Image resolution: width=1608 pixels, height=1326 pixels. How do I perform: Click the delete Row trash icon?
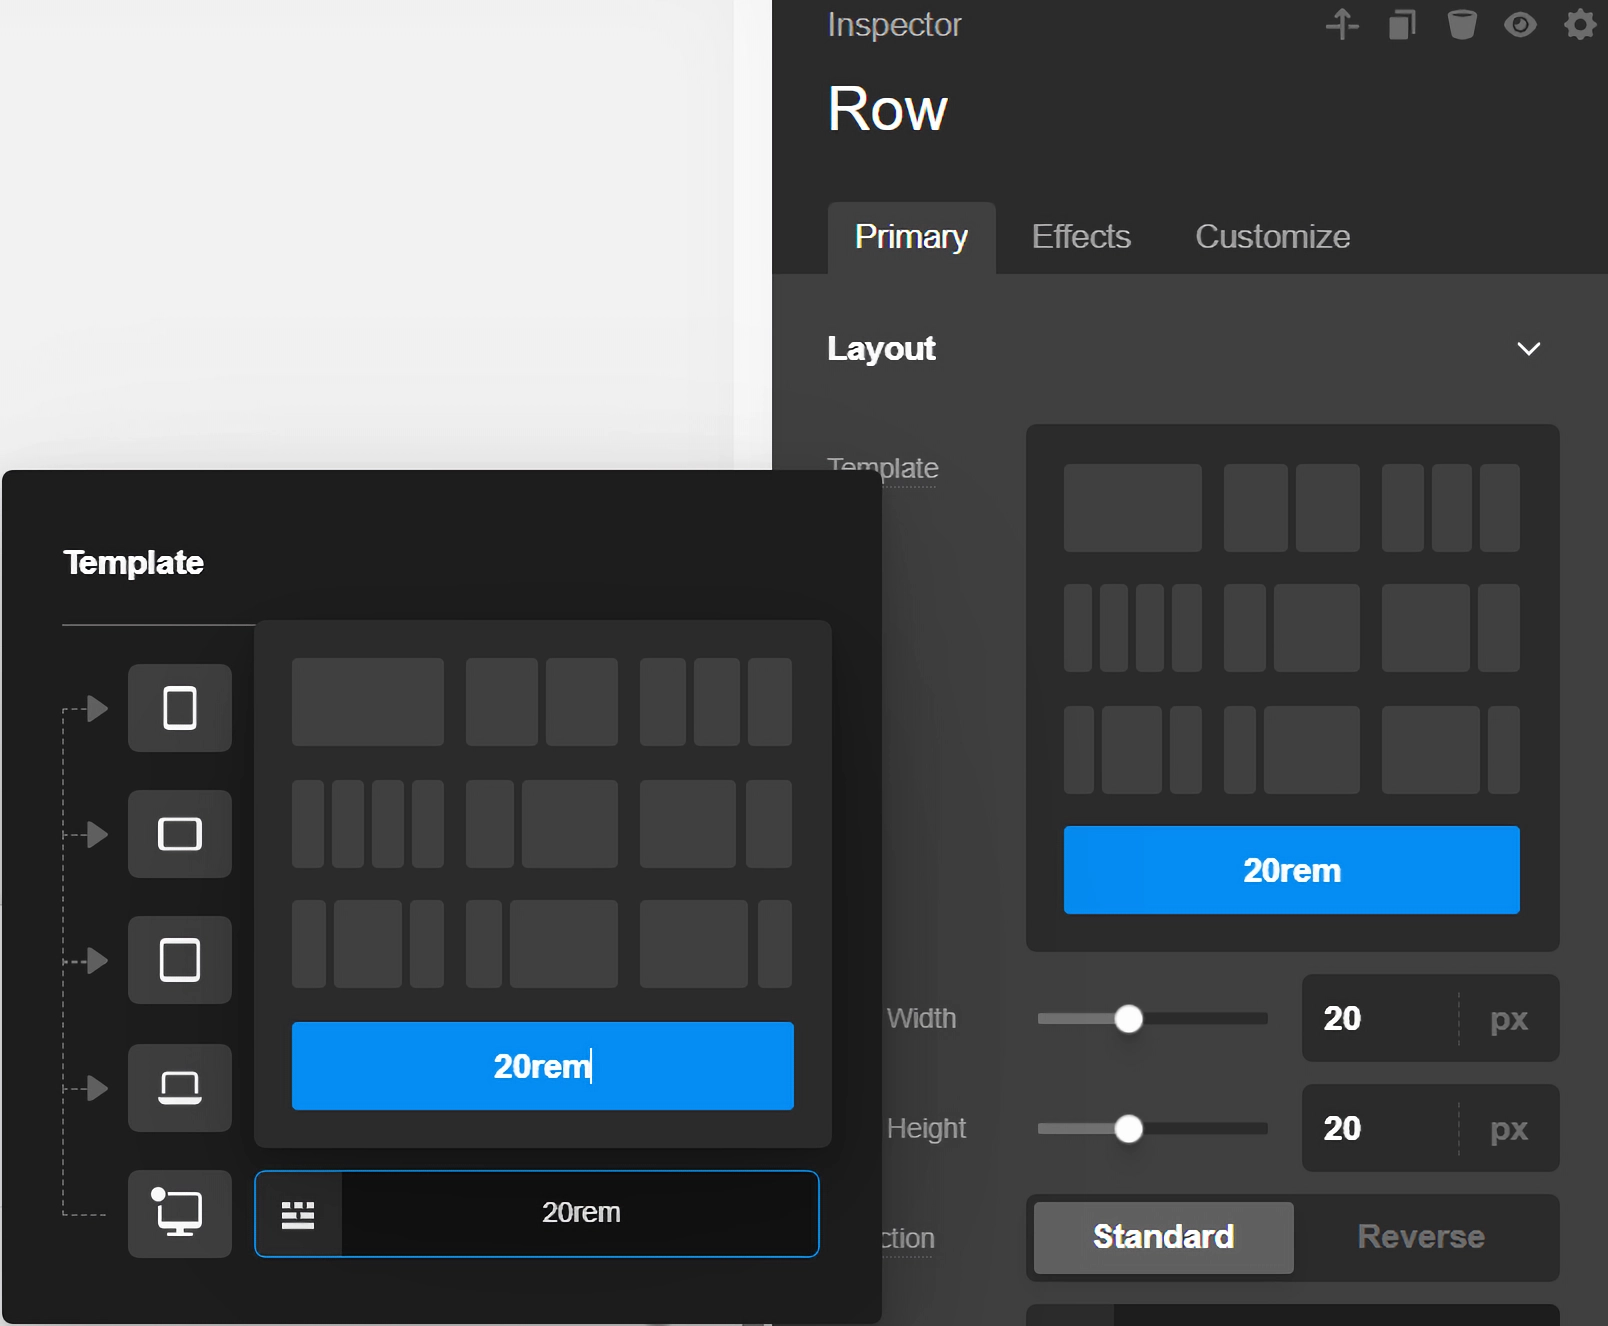[x=1460, y=25]
